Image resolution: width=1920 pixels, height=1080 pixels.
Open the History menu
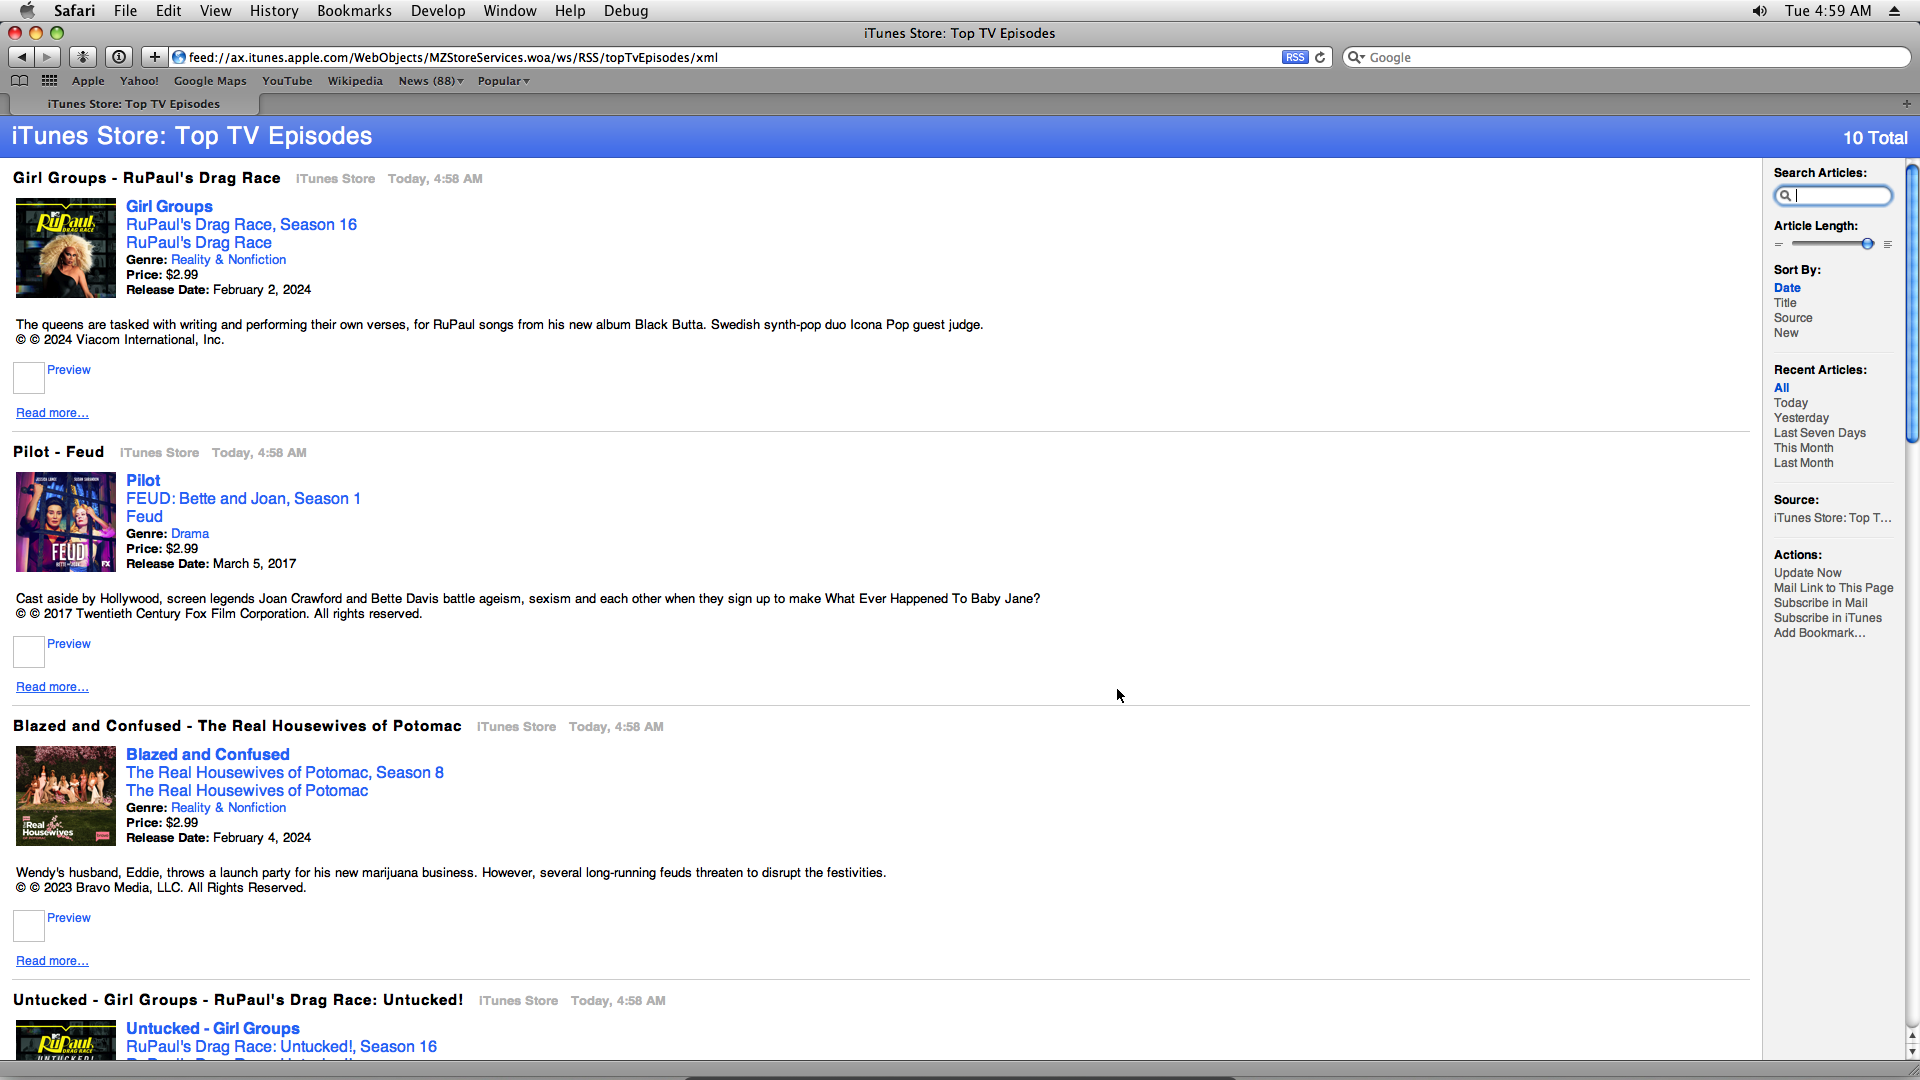coord(274,10)
